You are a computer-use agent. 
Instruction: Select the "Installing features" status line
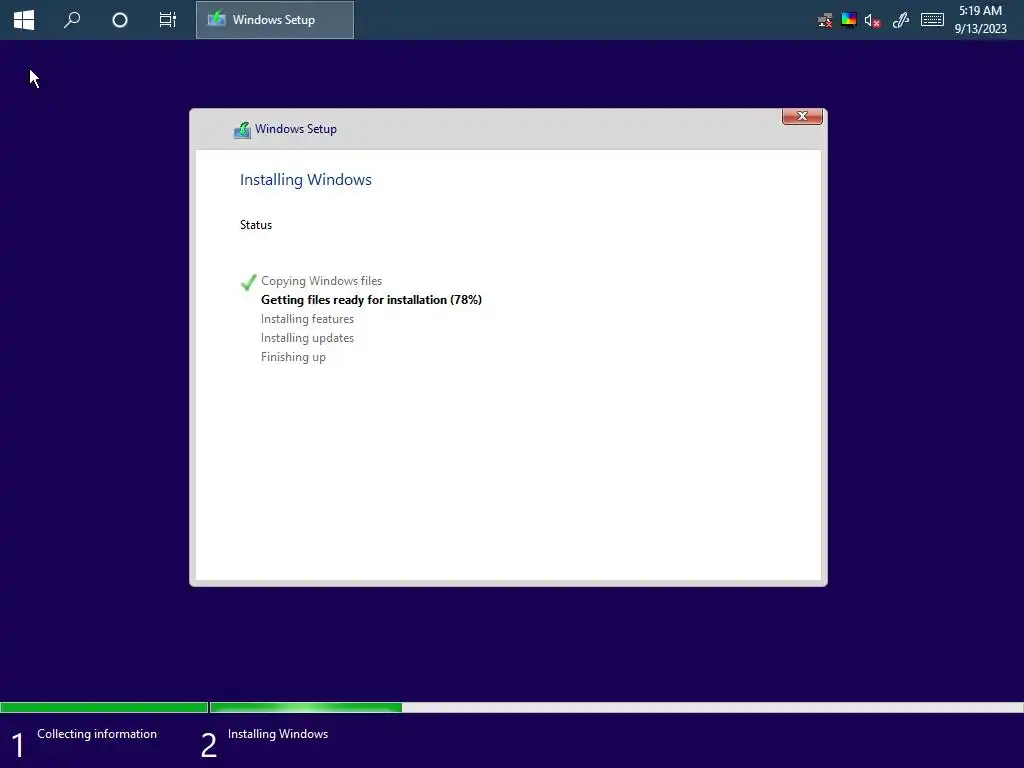[307, 319]
